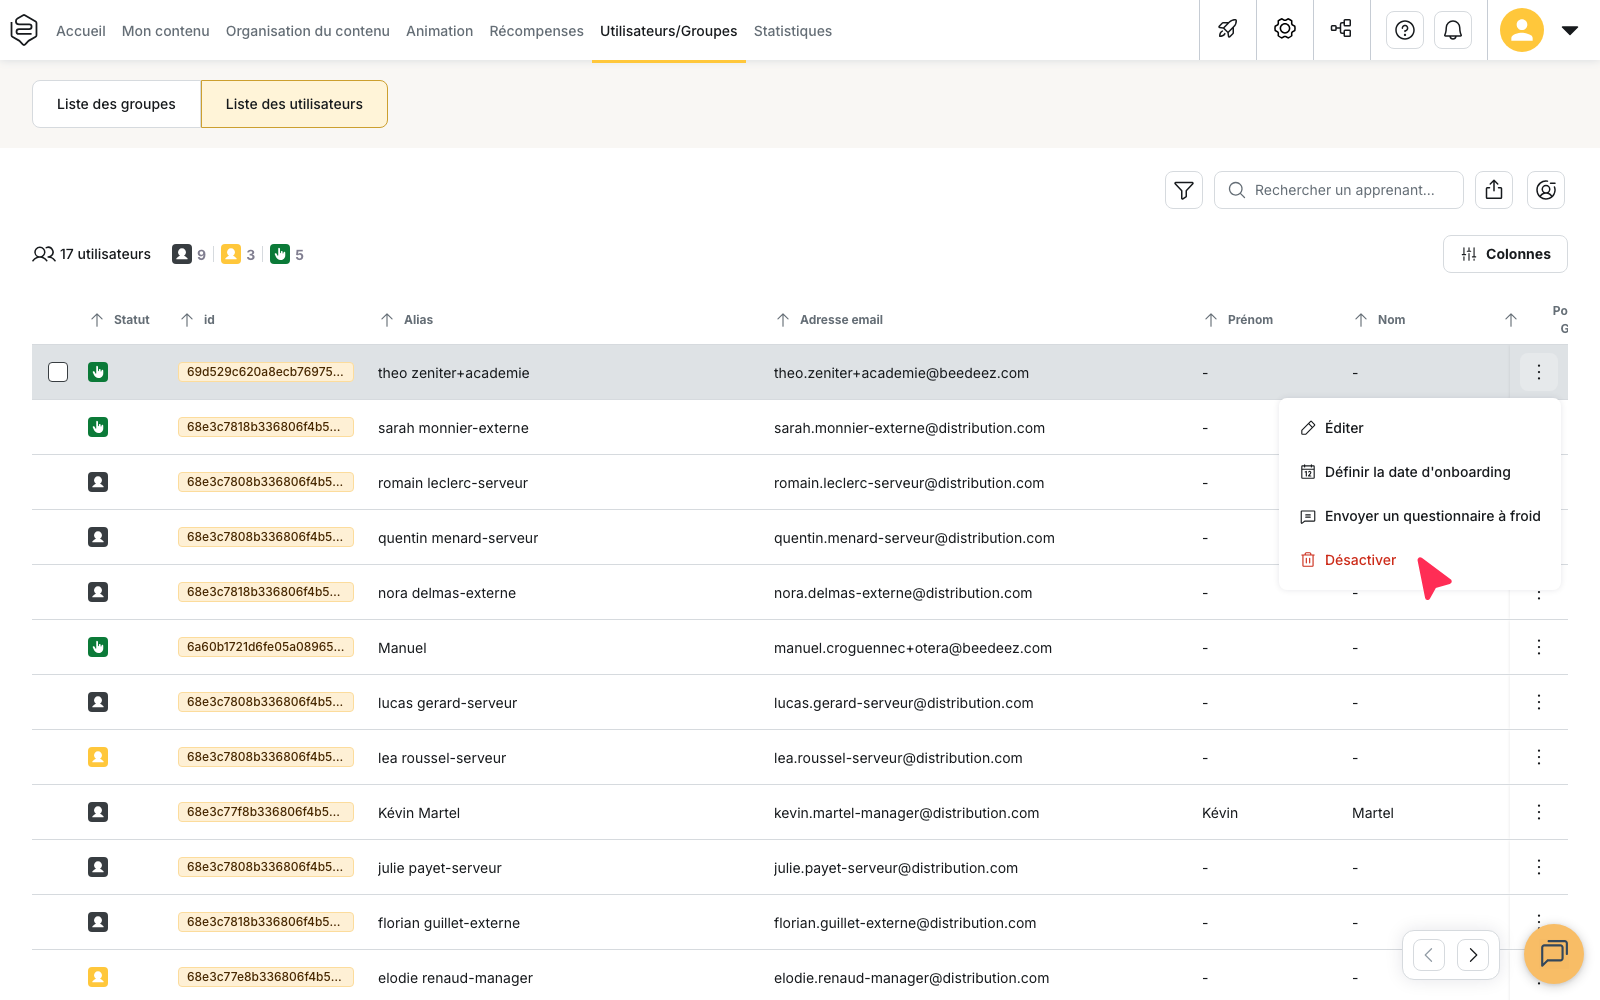This screenshot has height=1000, width=1600.
Task: Open the chat support bubble
Action: (1554, 954)
